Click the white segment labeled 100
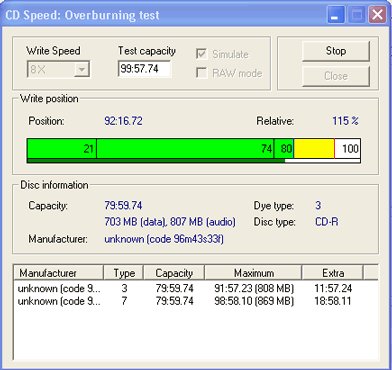This screenshot has width=392, height=370. pos(347,148)
